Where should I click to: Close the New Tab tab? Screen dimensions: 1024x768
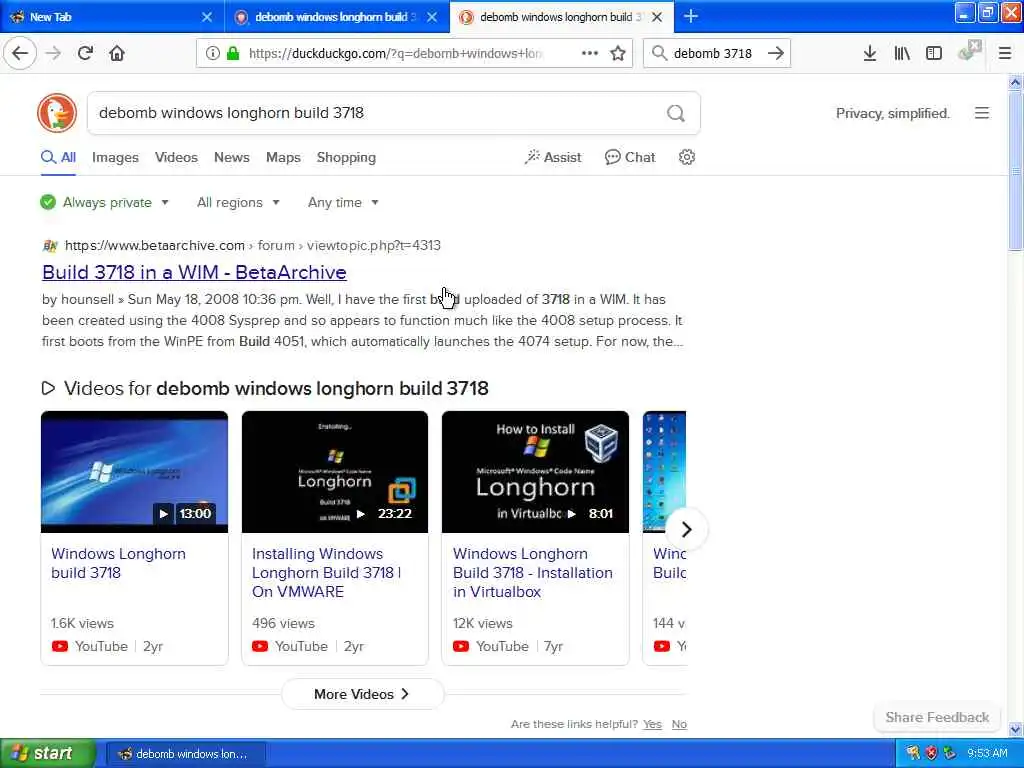coord(206,17)
